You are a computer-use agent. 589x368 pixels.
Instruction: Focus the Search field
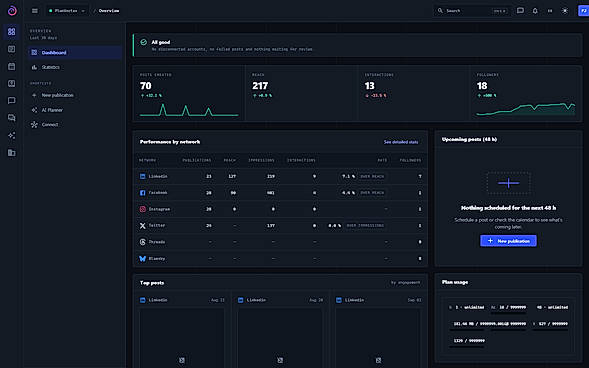pyautogui.click(x=472, y=11)
